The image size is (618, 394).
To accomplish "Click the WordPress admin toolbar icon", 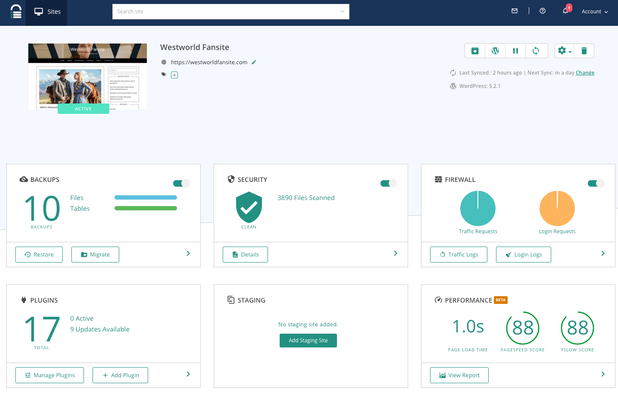I will [x=495, y=51].
